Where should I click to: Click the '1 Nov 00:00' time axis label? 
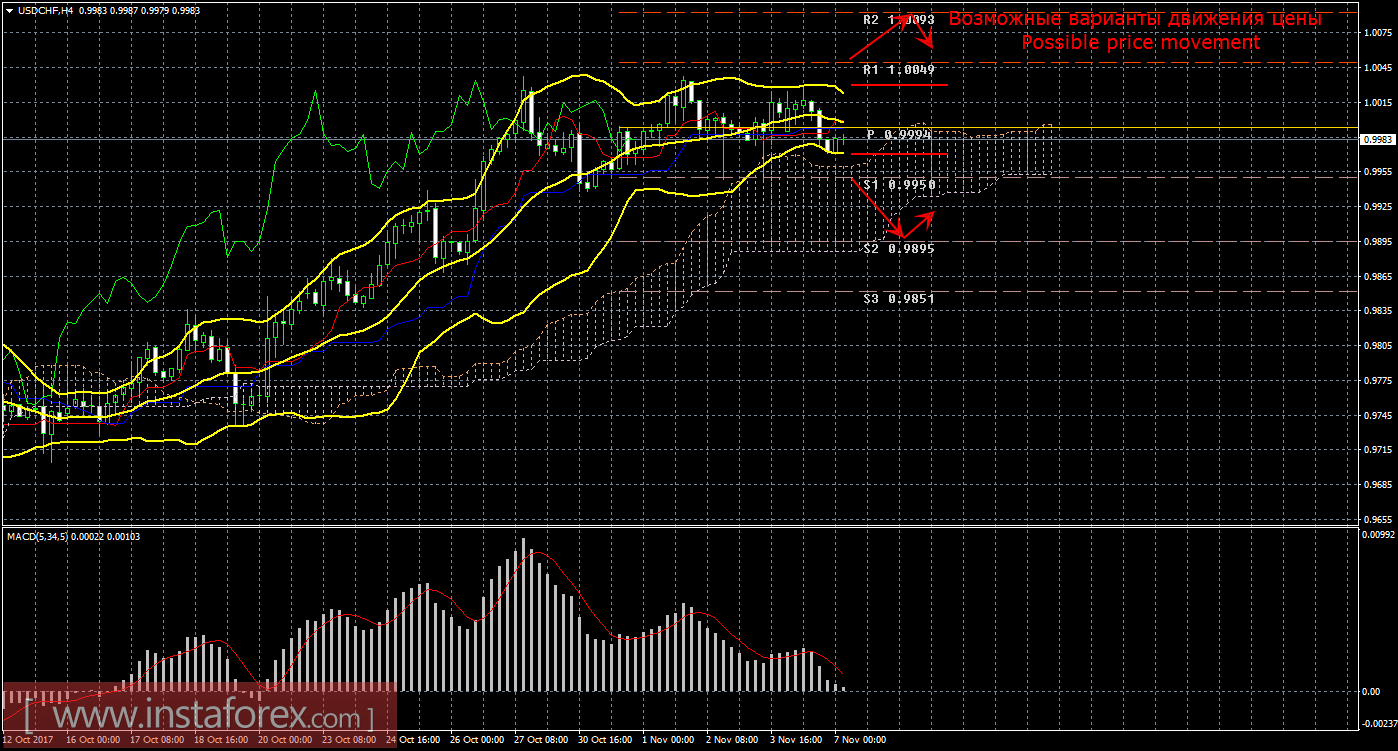(670, 741)
